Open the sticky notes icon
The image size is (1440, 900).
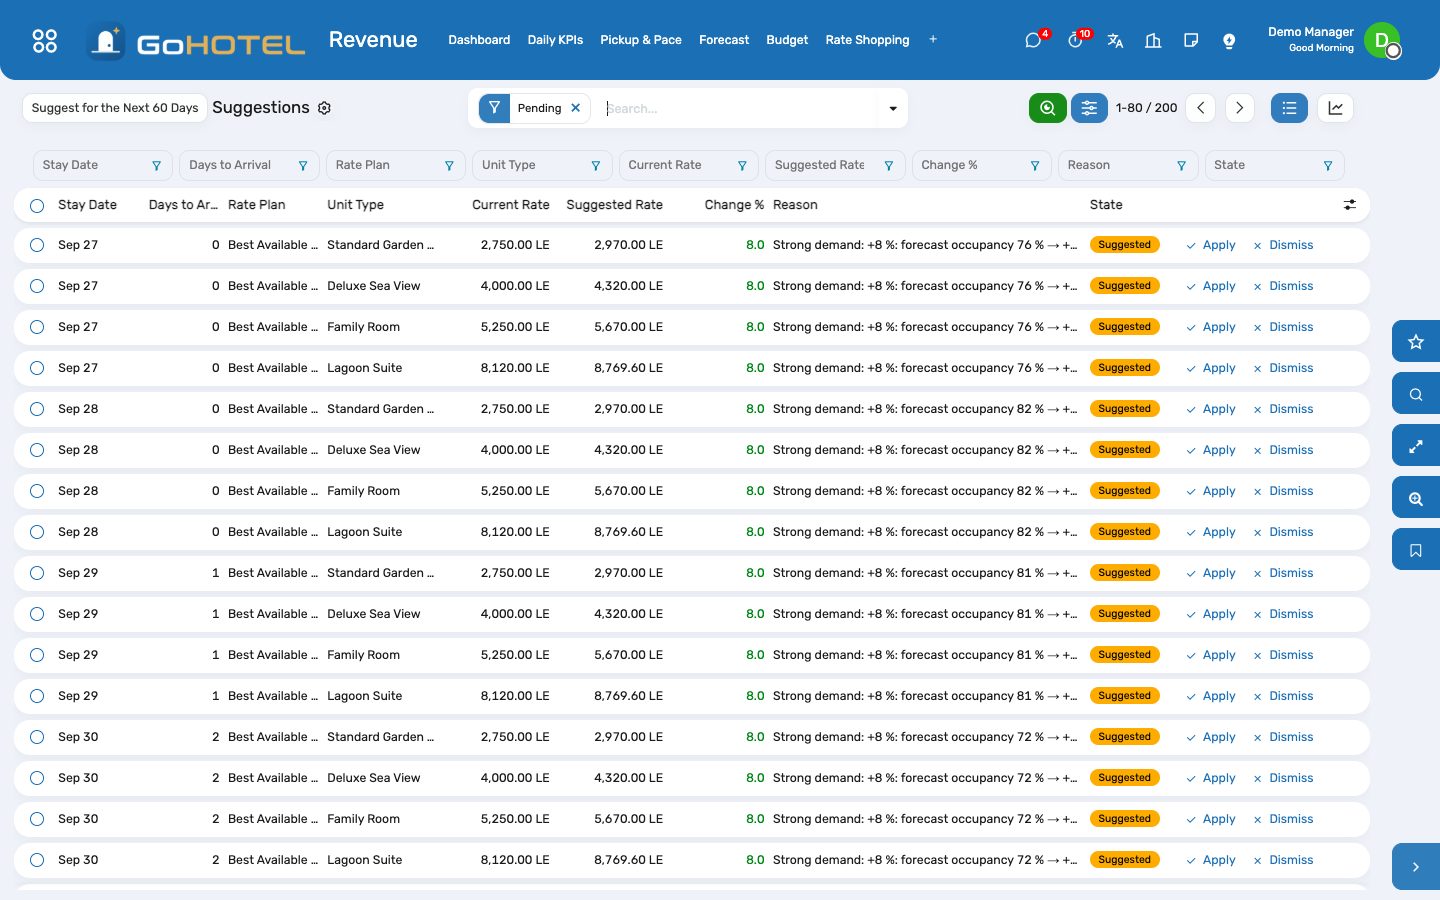pos(1191,40)
